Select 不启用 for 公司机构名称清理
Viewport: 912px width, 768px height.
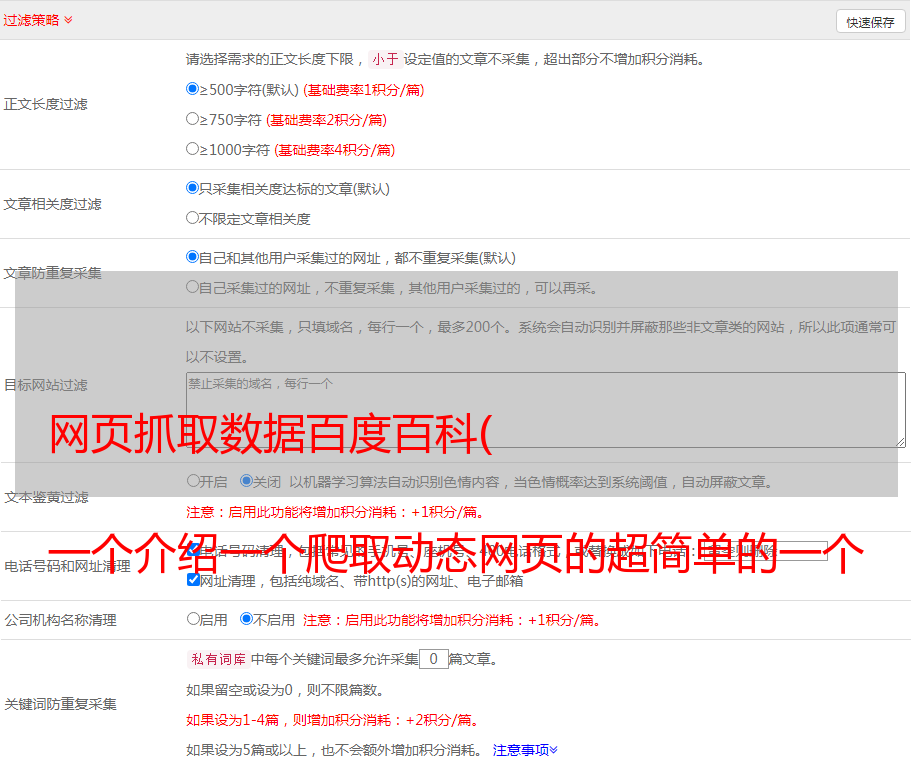coord(246,618)
